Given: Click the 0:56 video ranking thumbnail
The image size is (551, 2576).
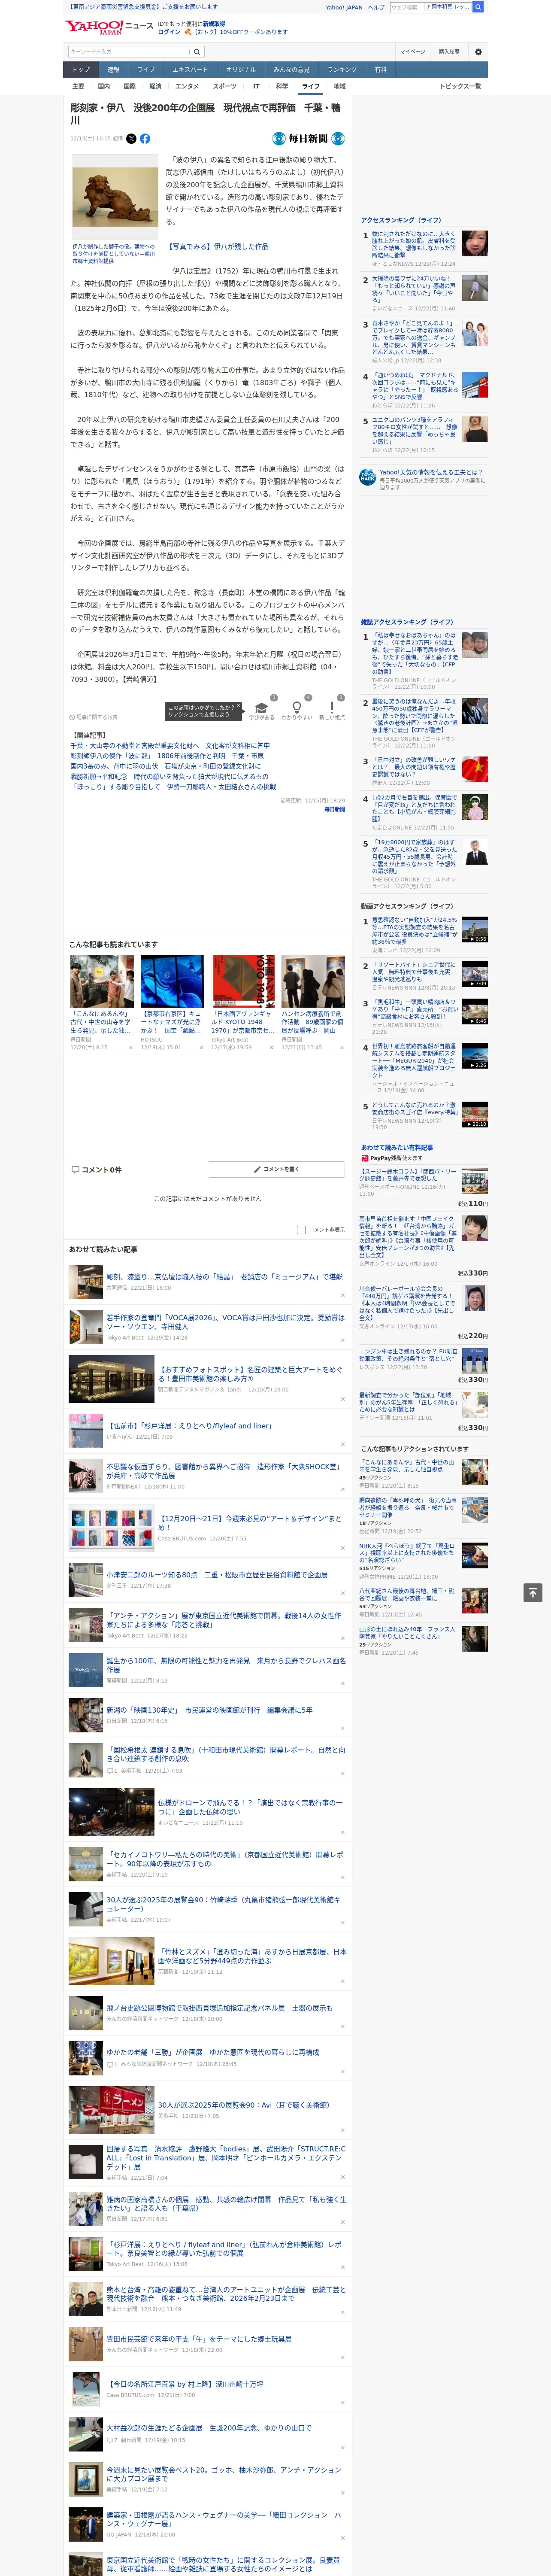Looking at the screenshot, I should [x=475, y=930].
